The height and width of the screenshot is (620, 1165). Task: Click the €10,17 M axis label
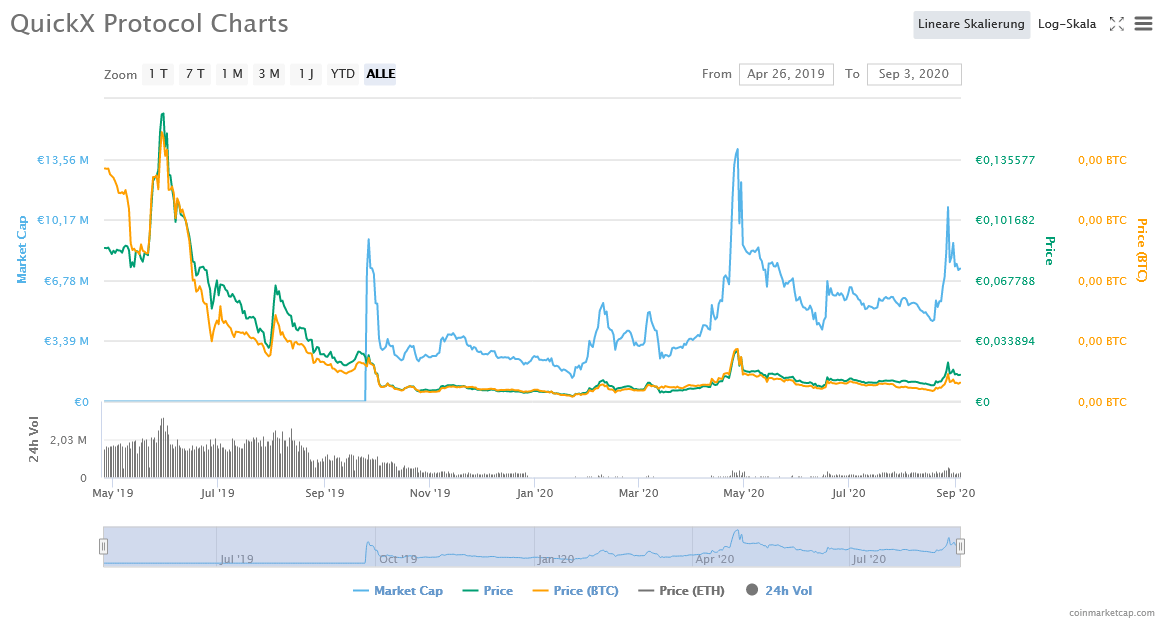tap(63, 220)
